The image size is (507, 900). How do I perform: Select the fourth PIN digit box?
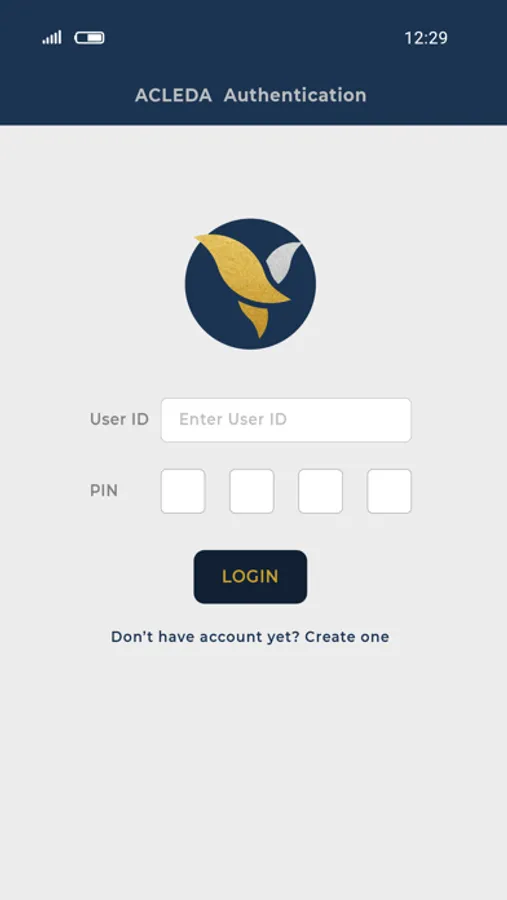[x=389, y=491]
